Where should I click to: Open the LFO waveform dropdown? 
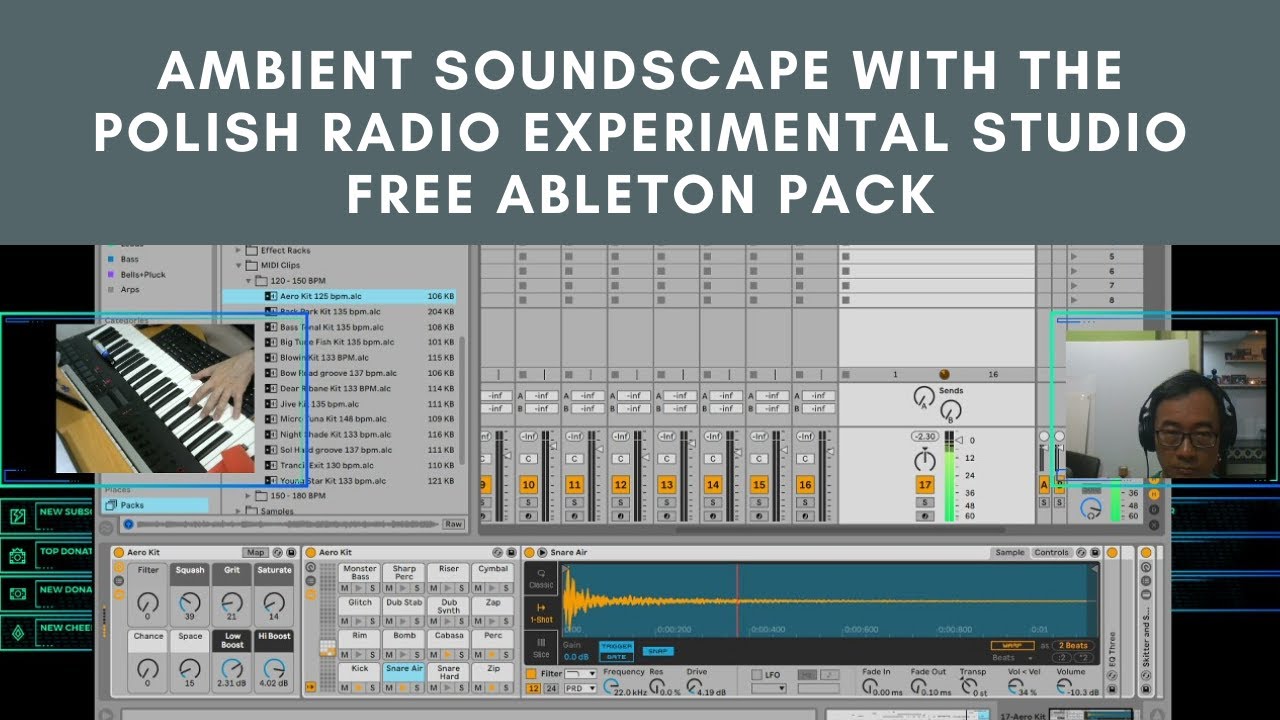pyautogui.click(x=768, y=688)
